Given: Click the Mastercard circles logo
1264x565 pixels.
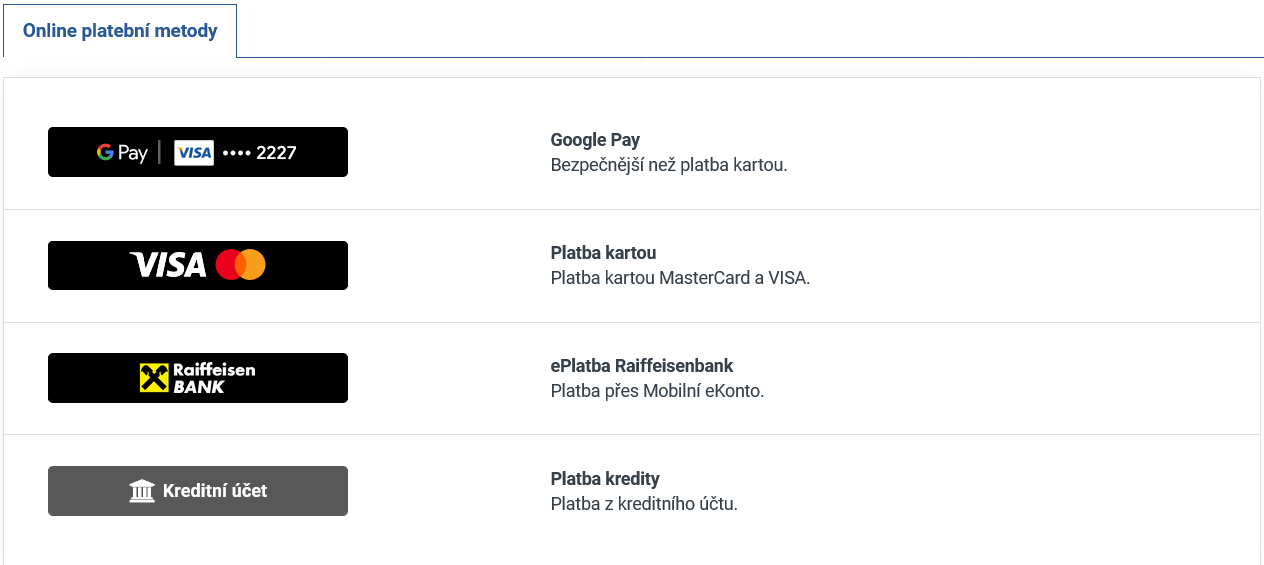Looking at the screenshot, I should pos(240,265).
